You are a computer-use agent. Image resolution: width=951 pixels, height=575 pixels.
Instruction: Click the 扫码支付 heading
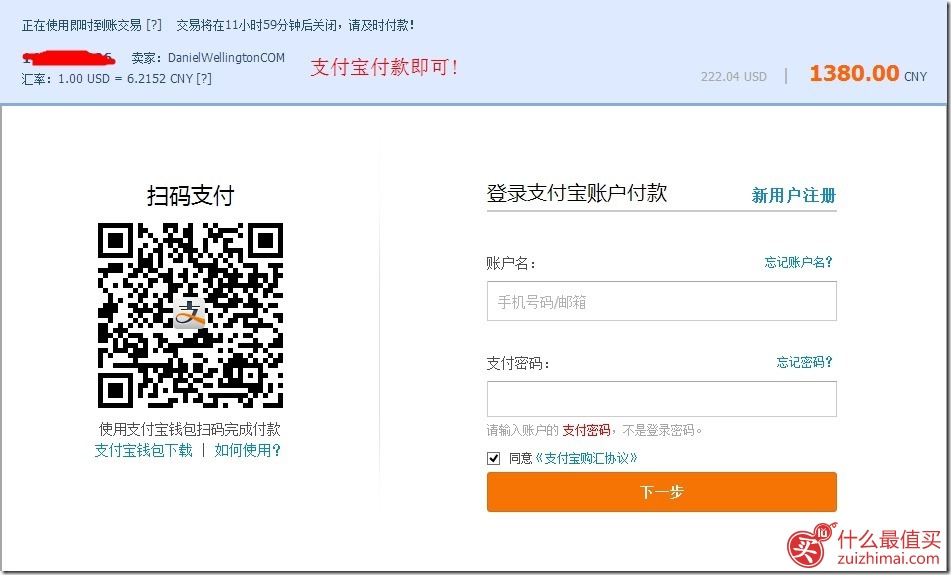(x=190, y=196)
